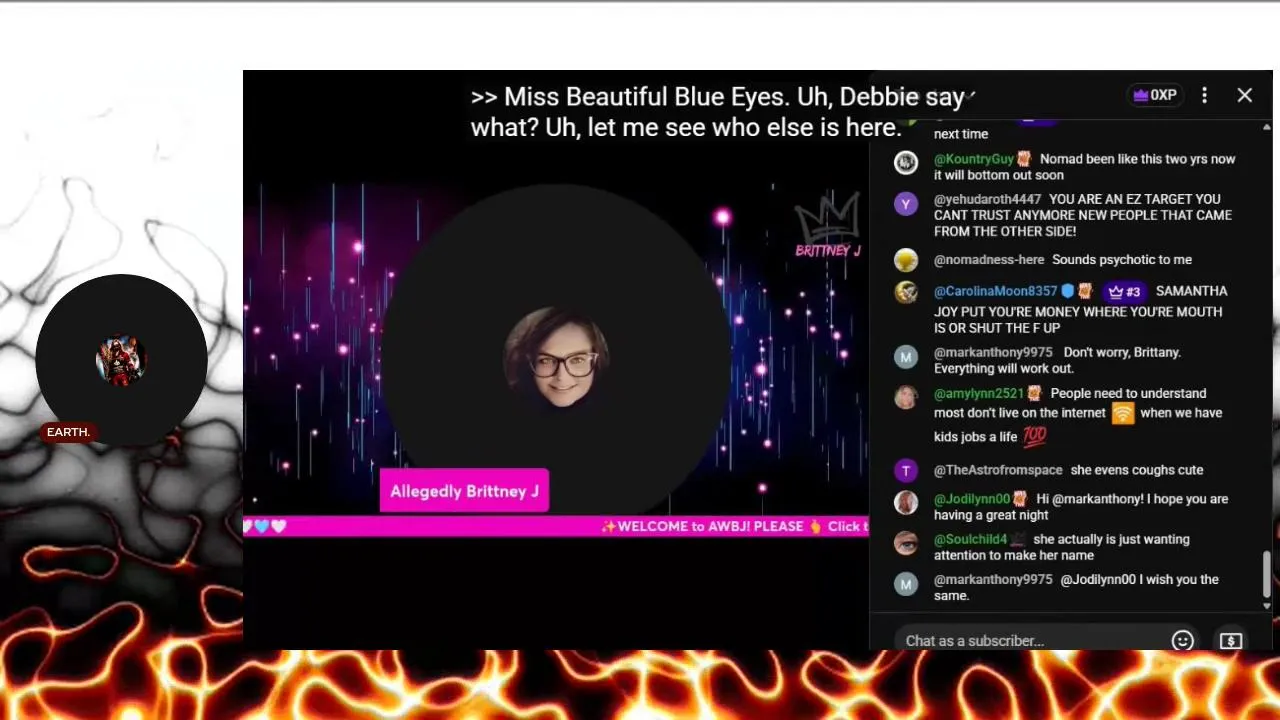
Task: Click the EARTH. label
Action: click(x=68, y=432)
